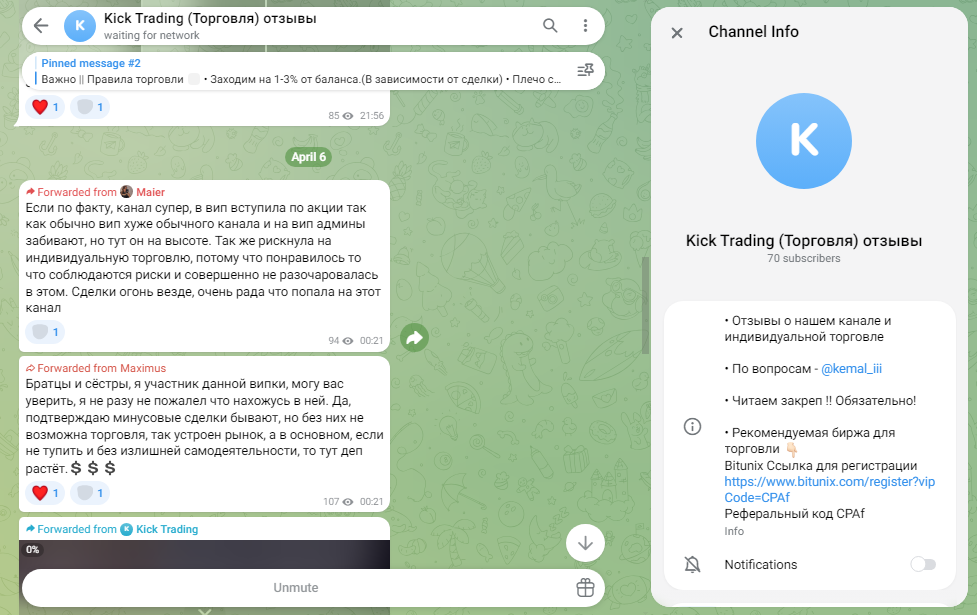Click the crossed bell notifications icon
977x615 pixels.
click(x=692, y=565)
